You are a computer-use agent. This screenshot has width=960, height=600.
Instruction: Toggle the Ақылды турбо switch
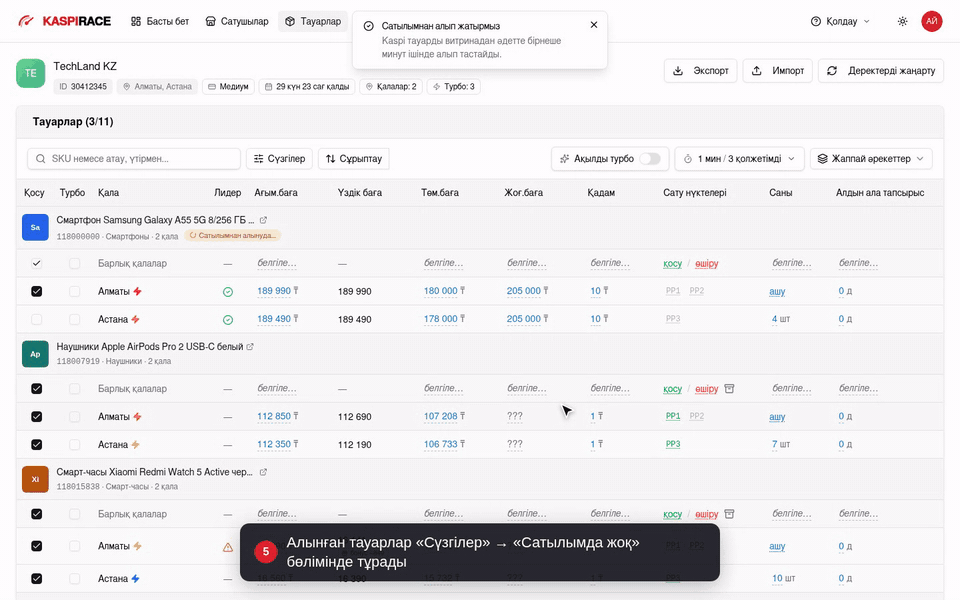tap(650, 159)
